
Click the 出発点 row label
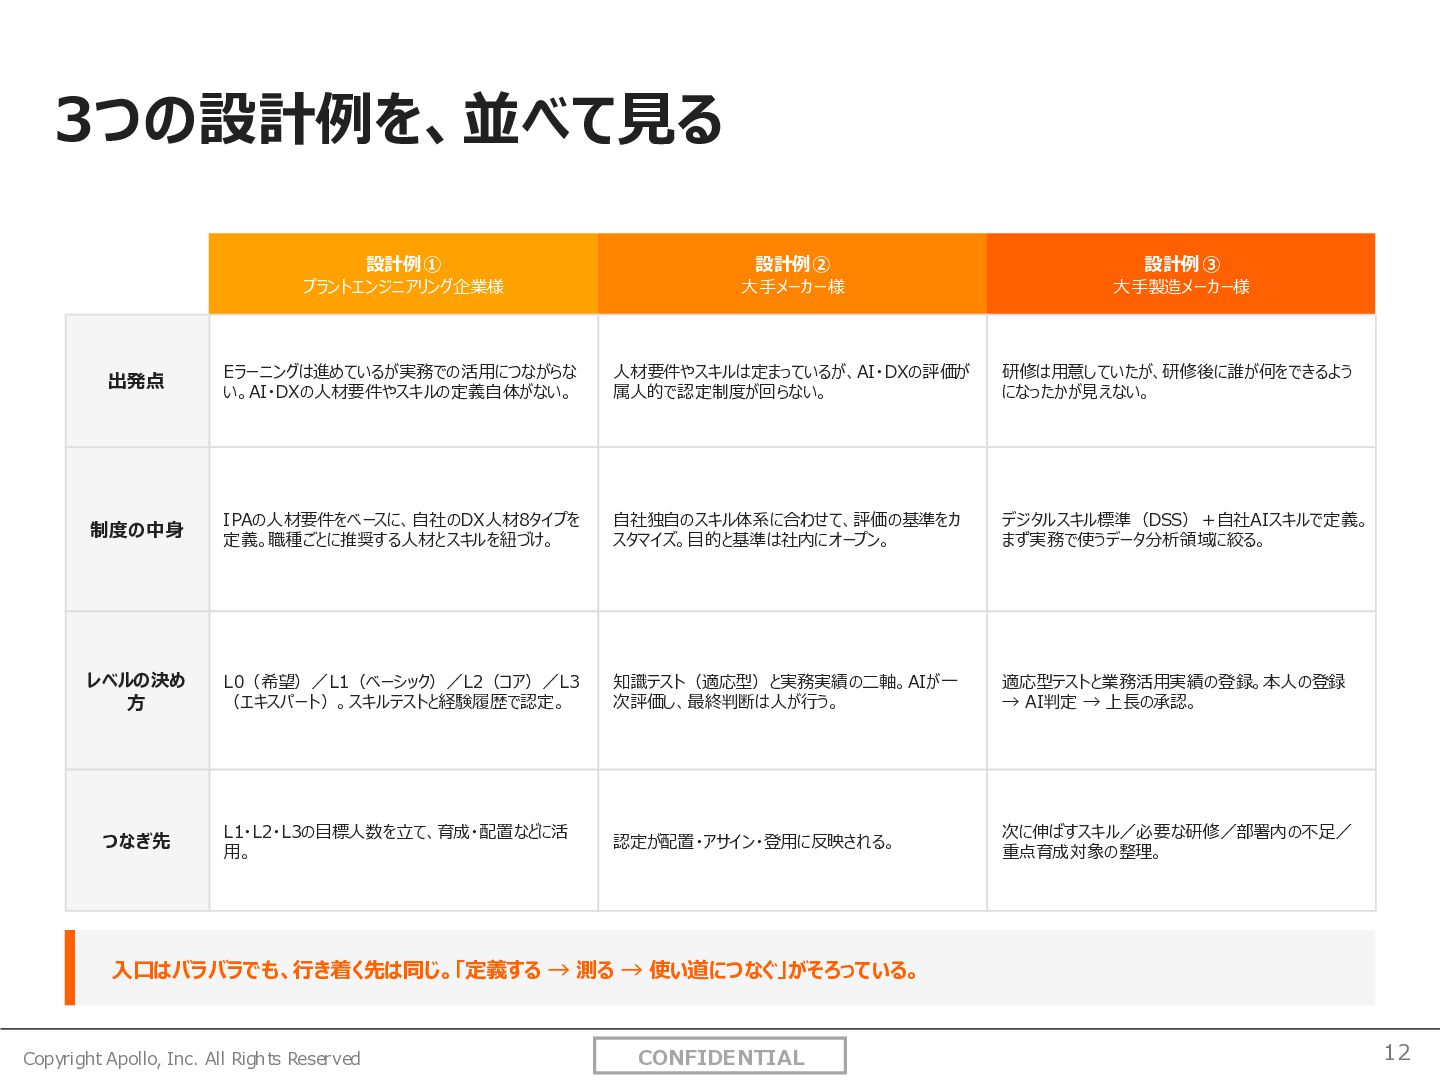pos(137,381)
